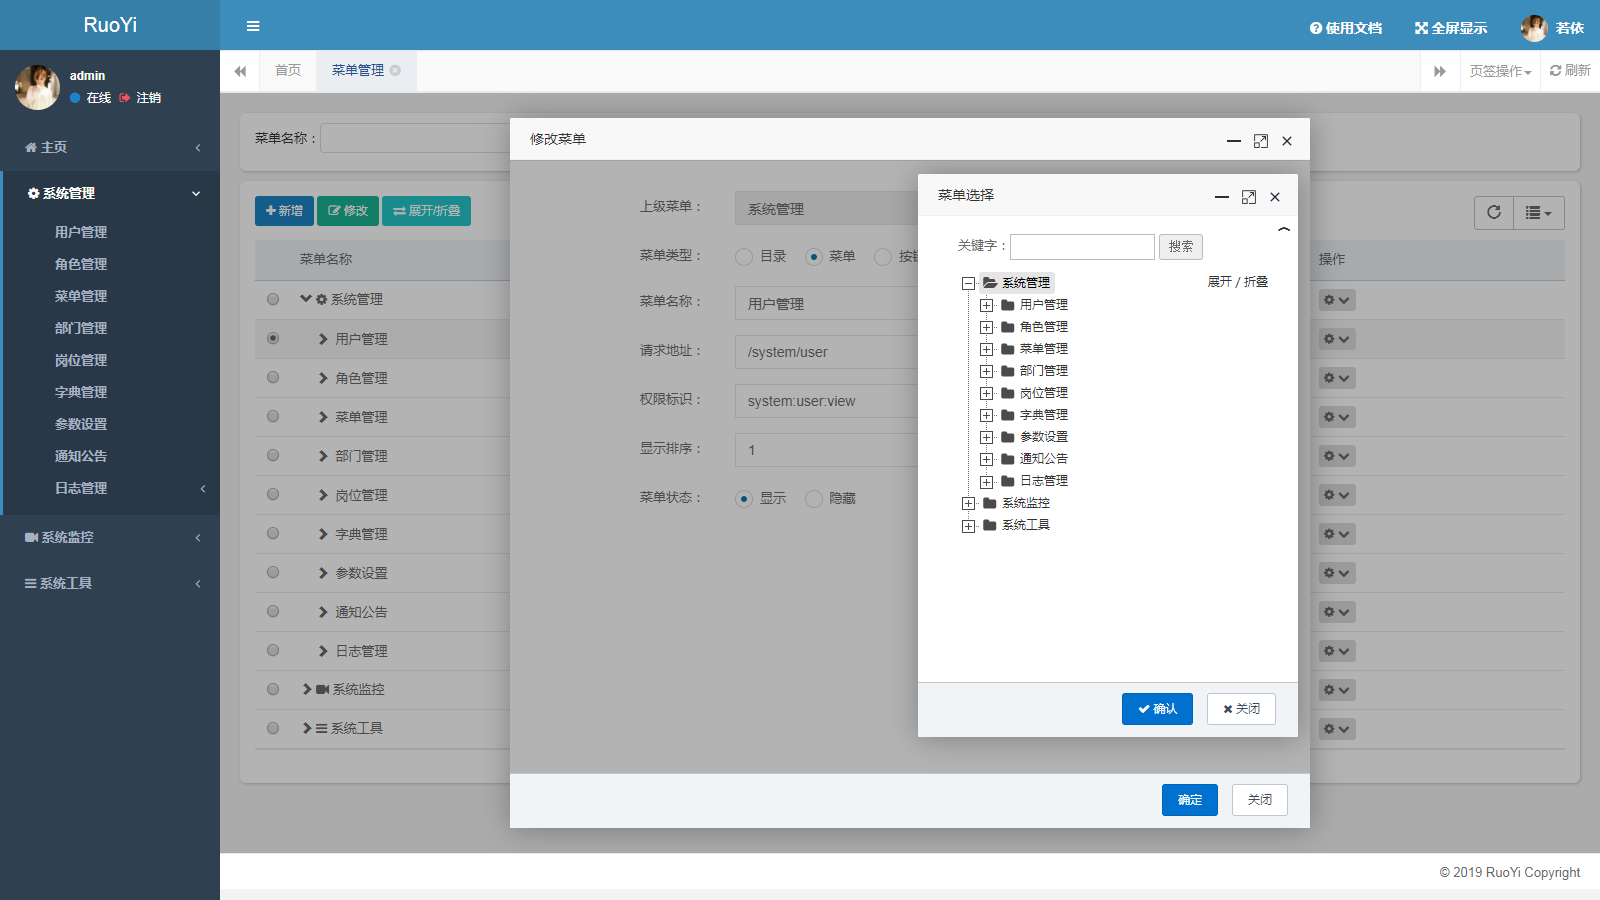Open gear actions for 部门管理 table row
Image resolution: width=1600 pixels, height=900 pixels.
(x=1337, y=456)
